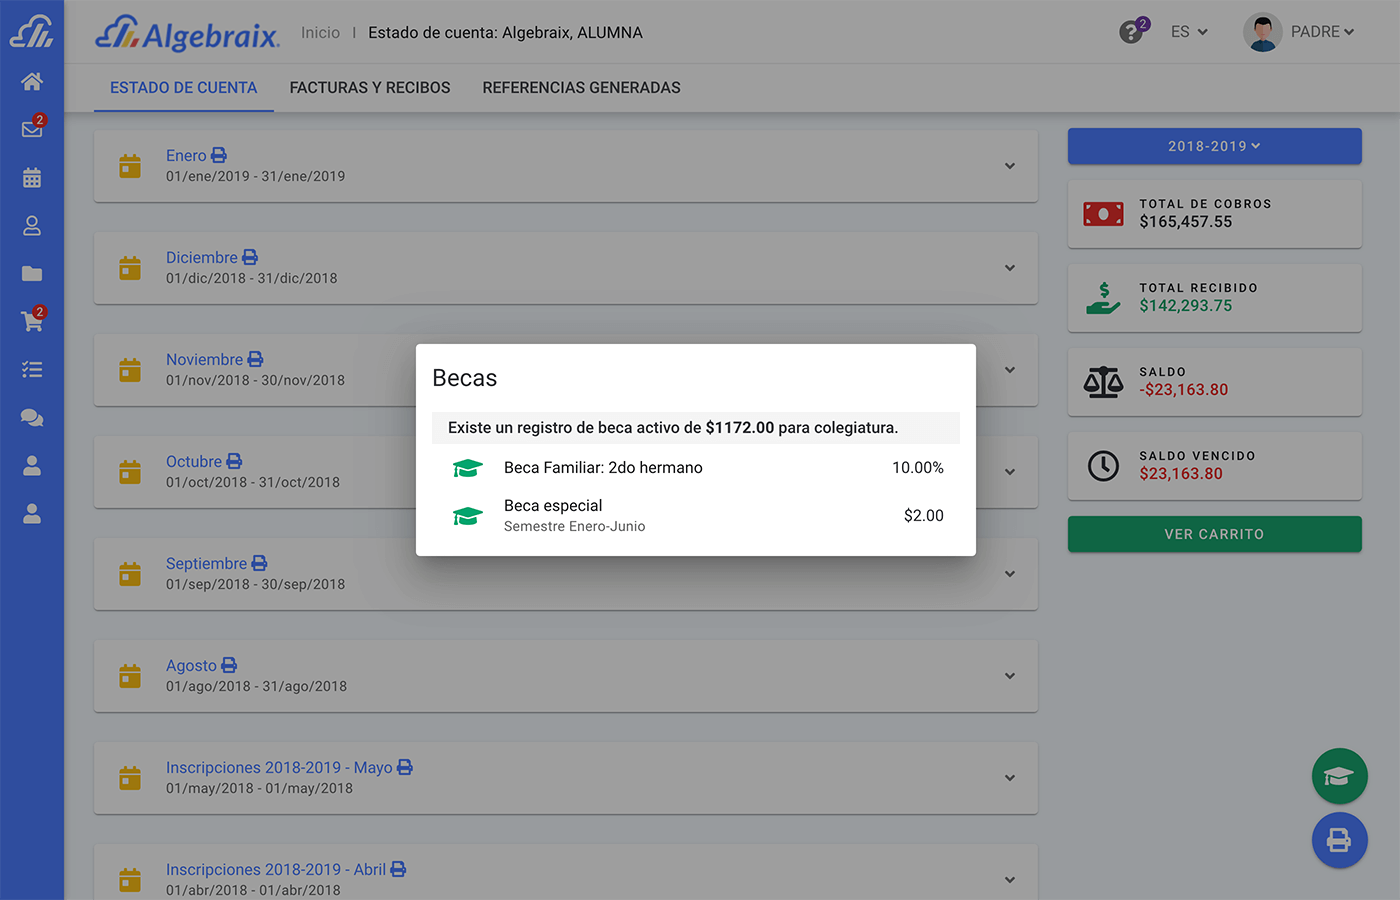Expand the Agosto period row

[1010, 676]
